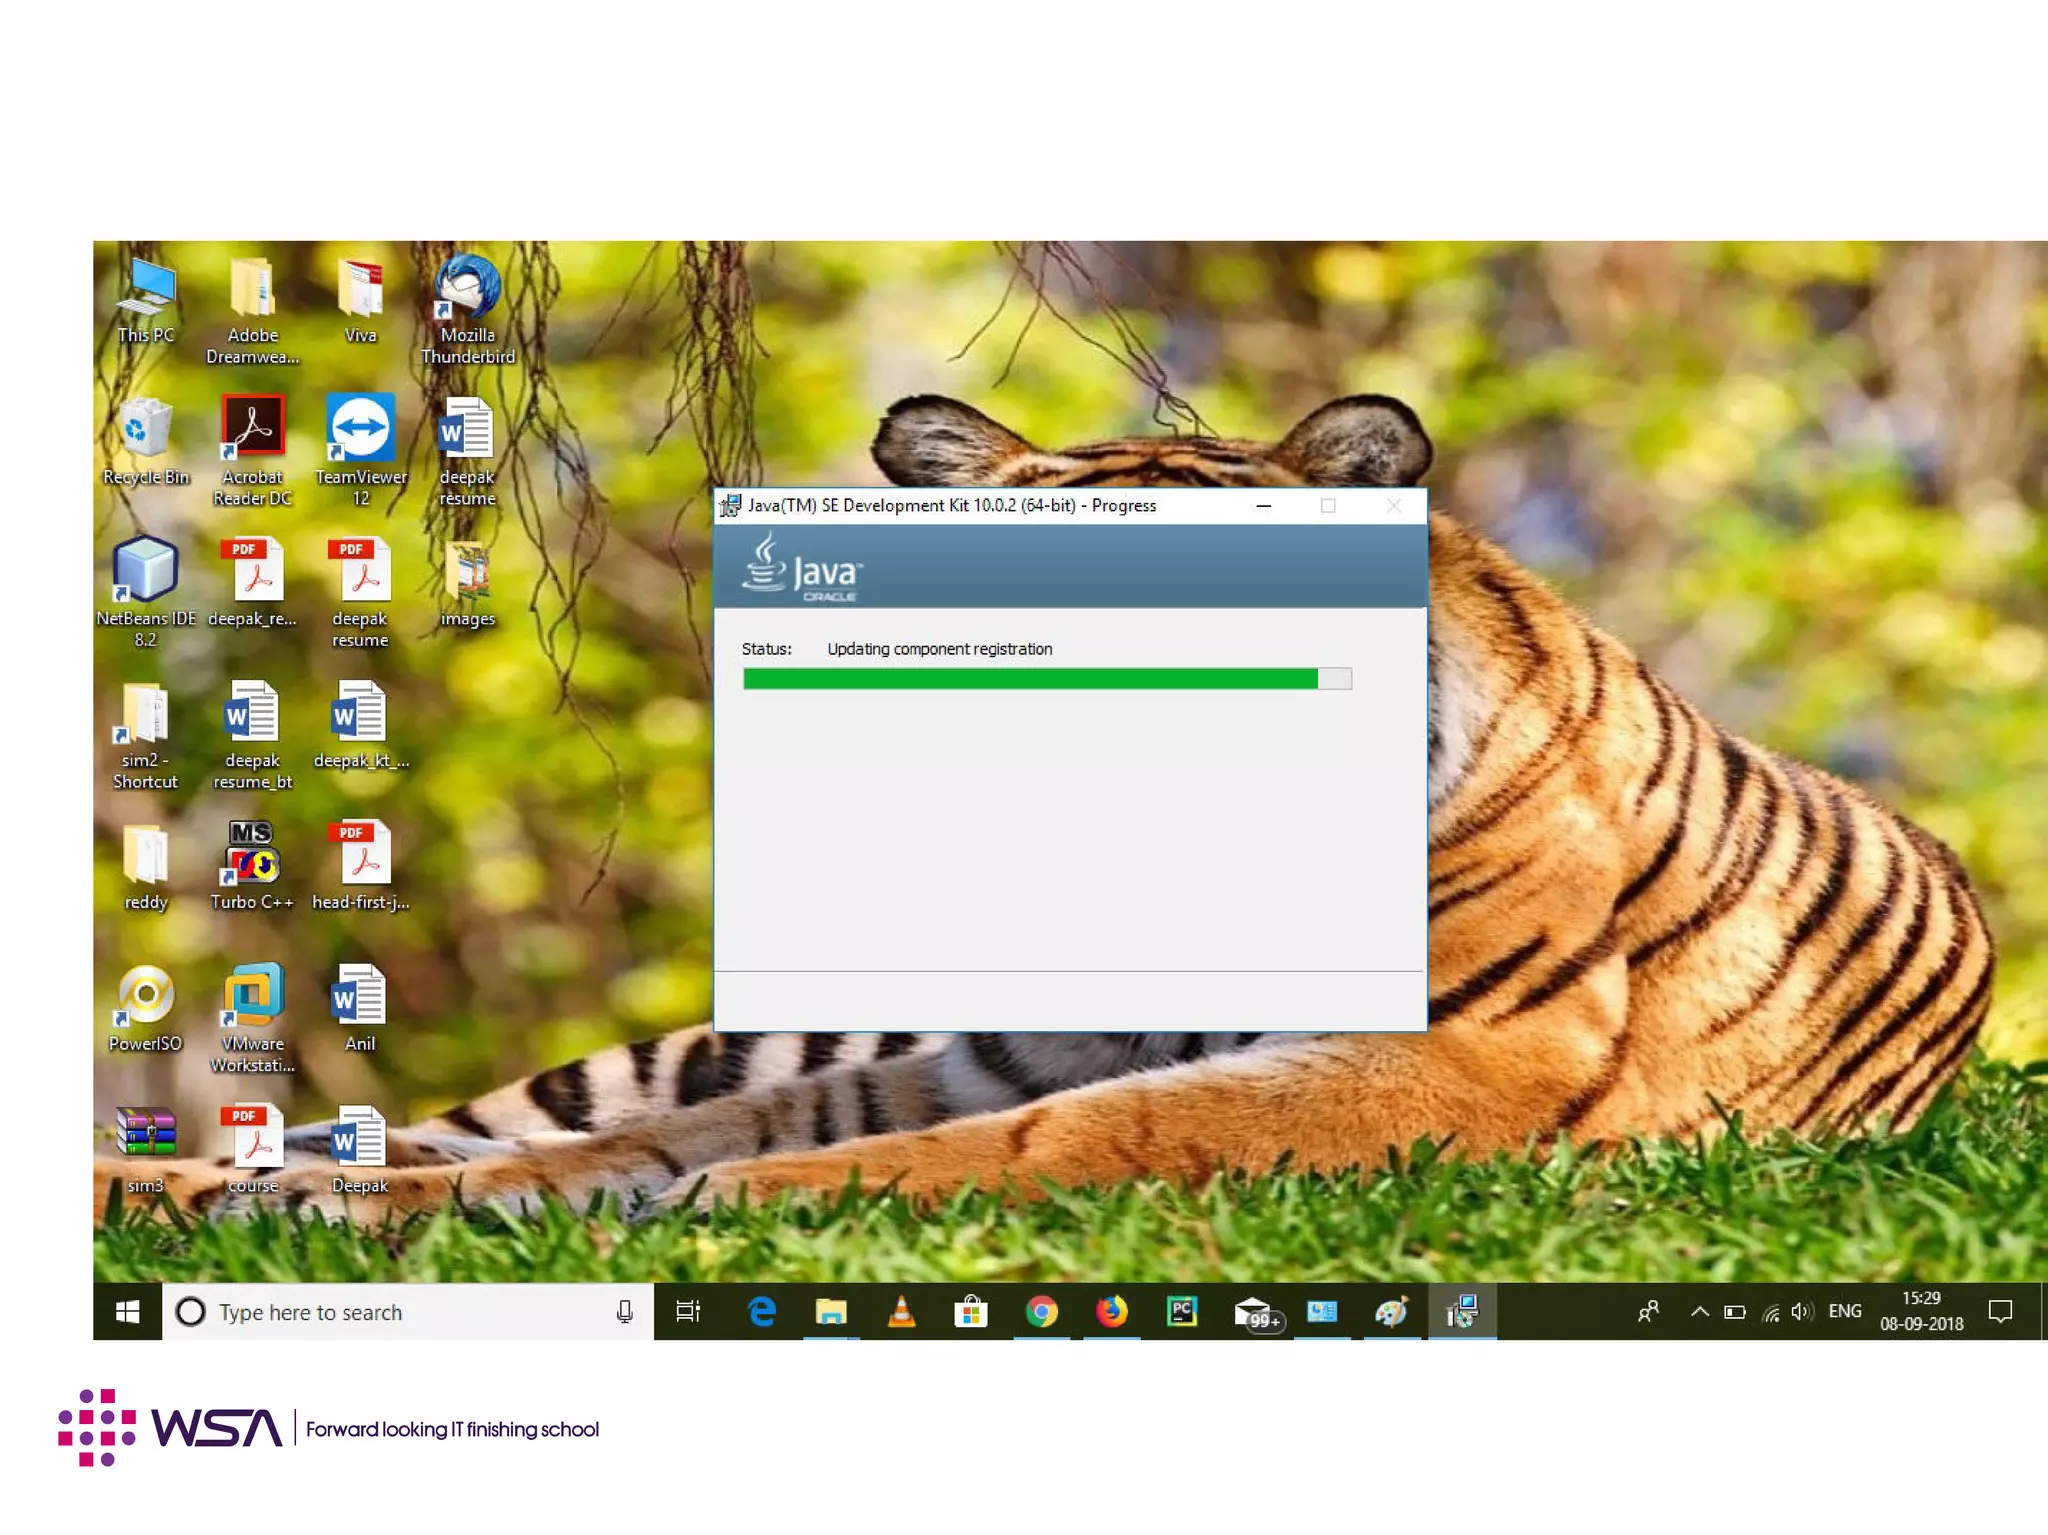Select the sim3 WinRAR archive
The image size is (2048, 1535).
[146, 1150]
